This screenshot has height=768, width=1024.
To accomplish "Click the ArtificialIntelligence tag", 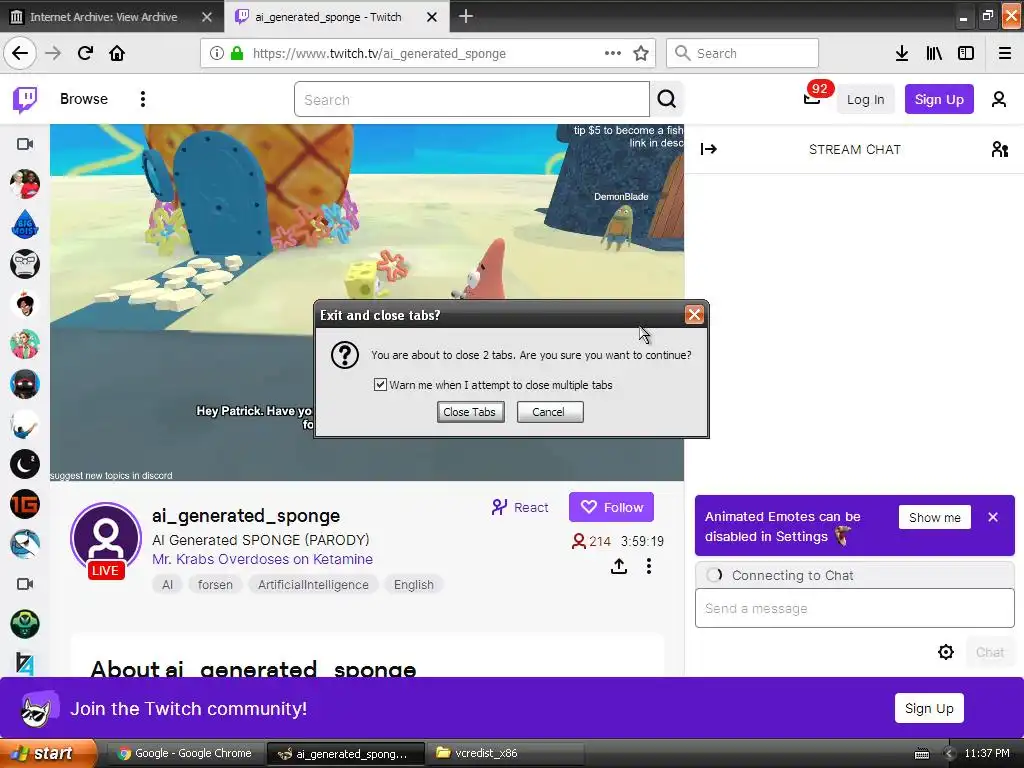I will (313, 584).
